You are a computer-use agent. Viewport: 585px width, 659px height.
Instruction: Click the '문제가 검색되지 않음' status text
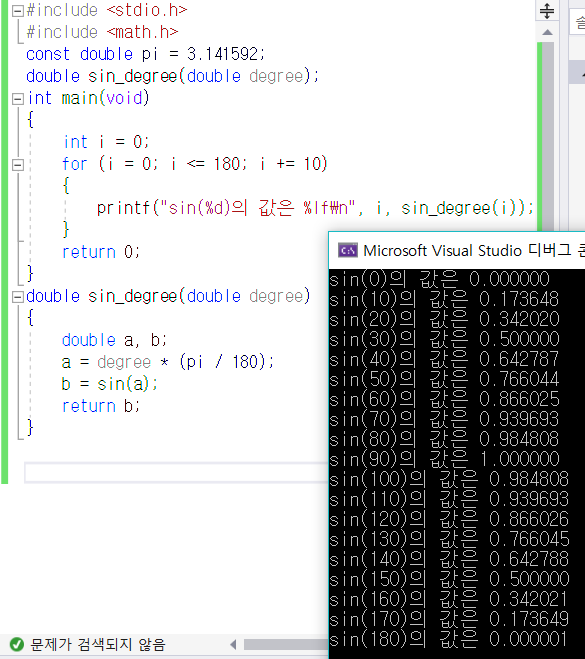coord(98,644)
